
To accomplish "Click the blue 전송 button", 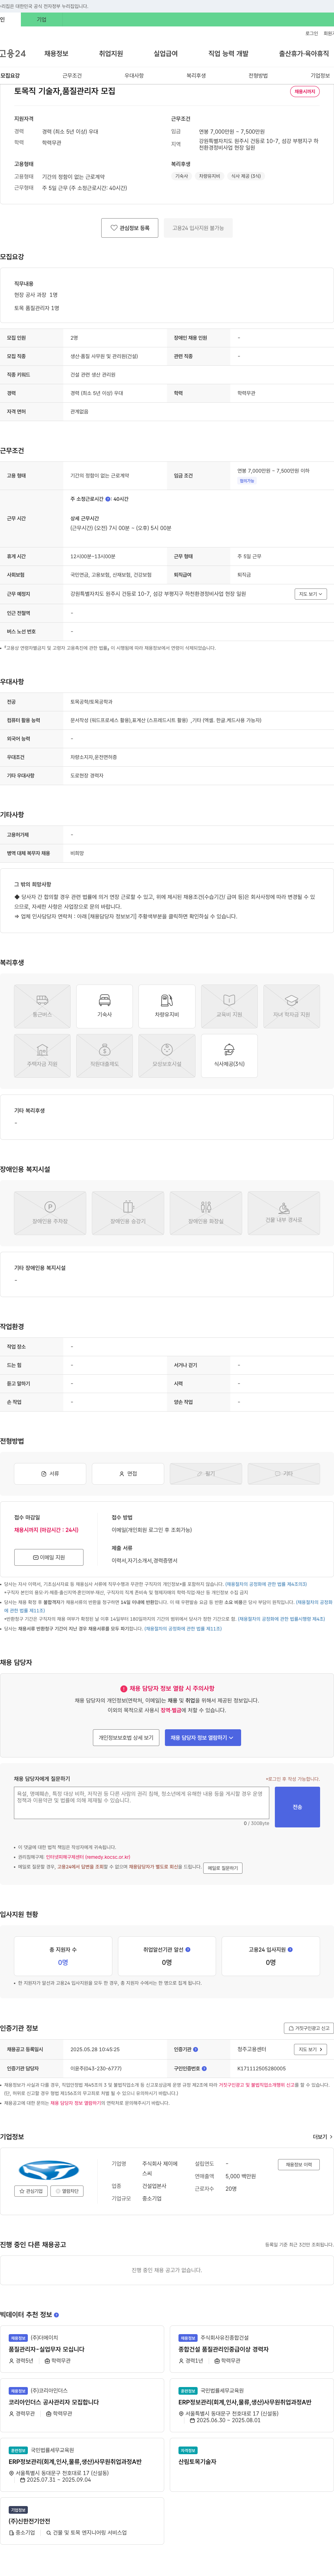I will click(x=297, y=1807).
